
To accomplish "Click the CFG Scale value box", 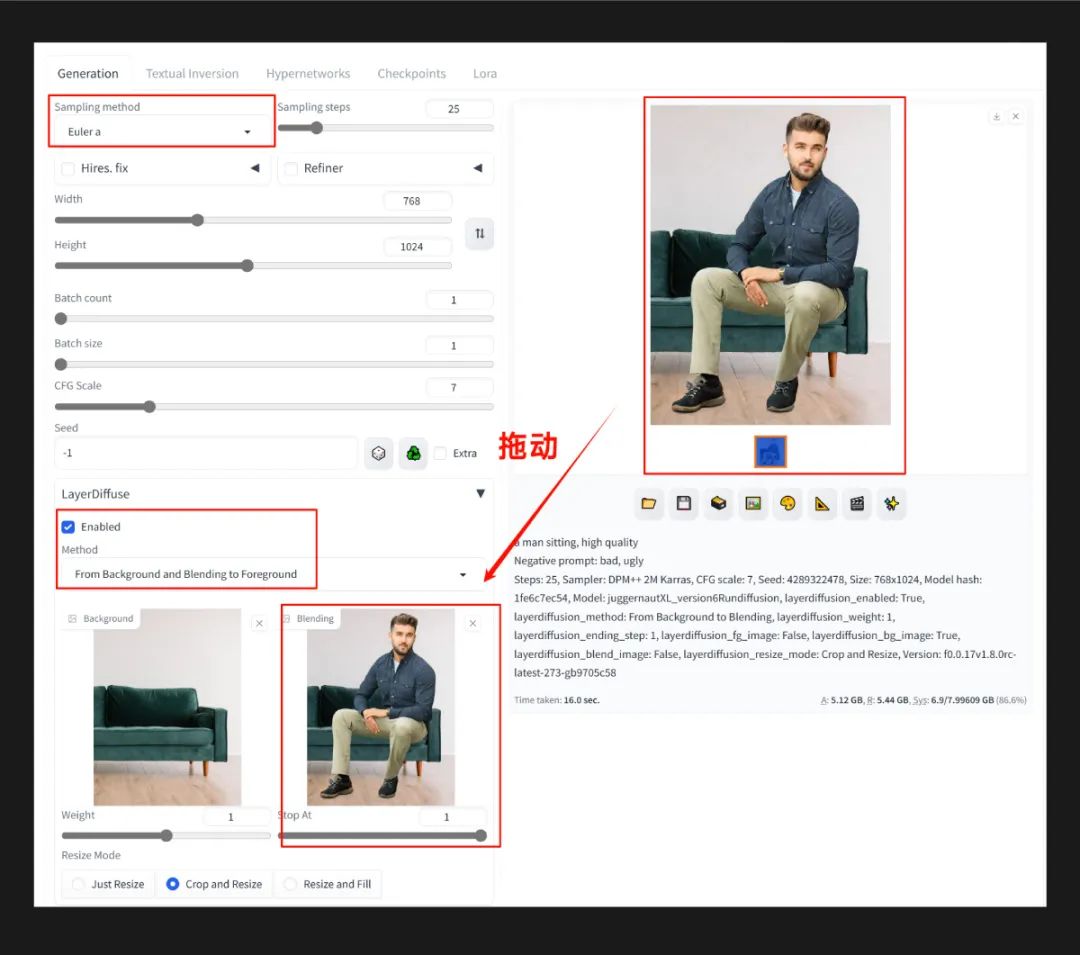I will [x=459, y=388].
